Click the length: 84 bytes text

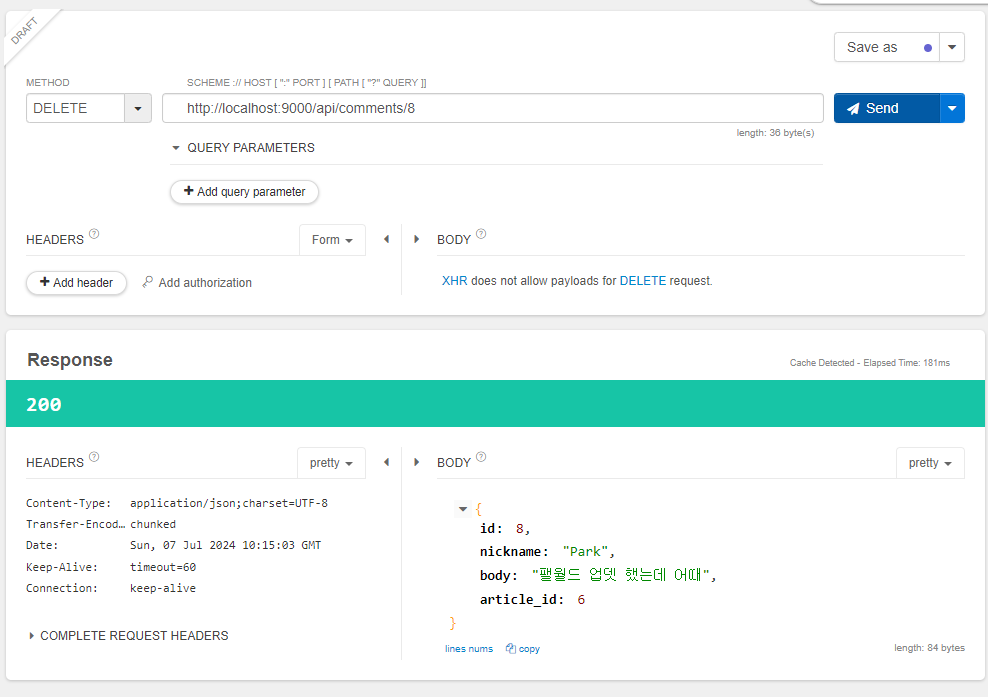929,648
